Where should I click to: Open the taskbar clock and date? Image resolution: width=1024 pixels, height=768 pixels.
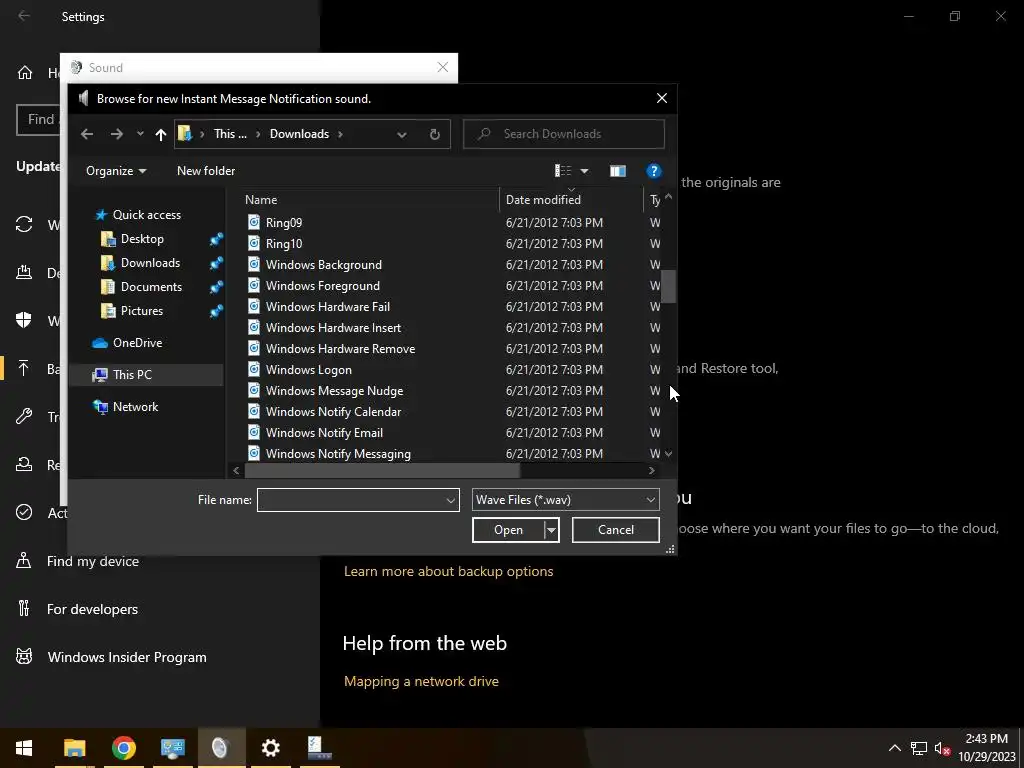[x=987, y=748]
